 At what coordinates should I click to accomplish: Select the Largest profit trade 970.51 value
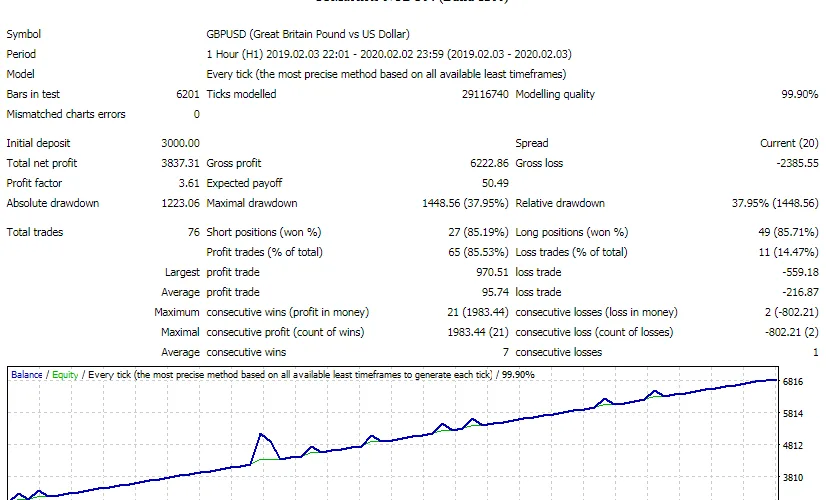click(x=492, y=272)
